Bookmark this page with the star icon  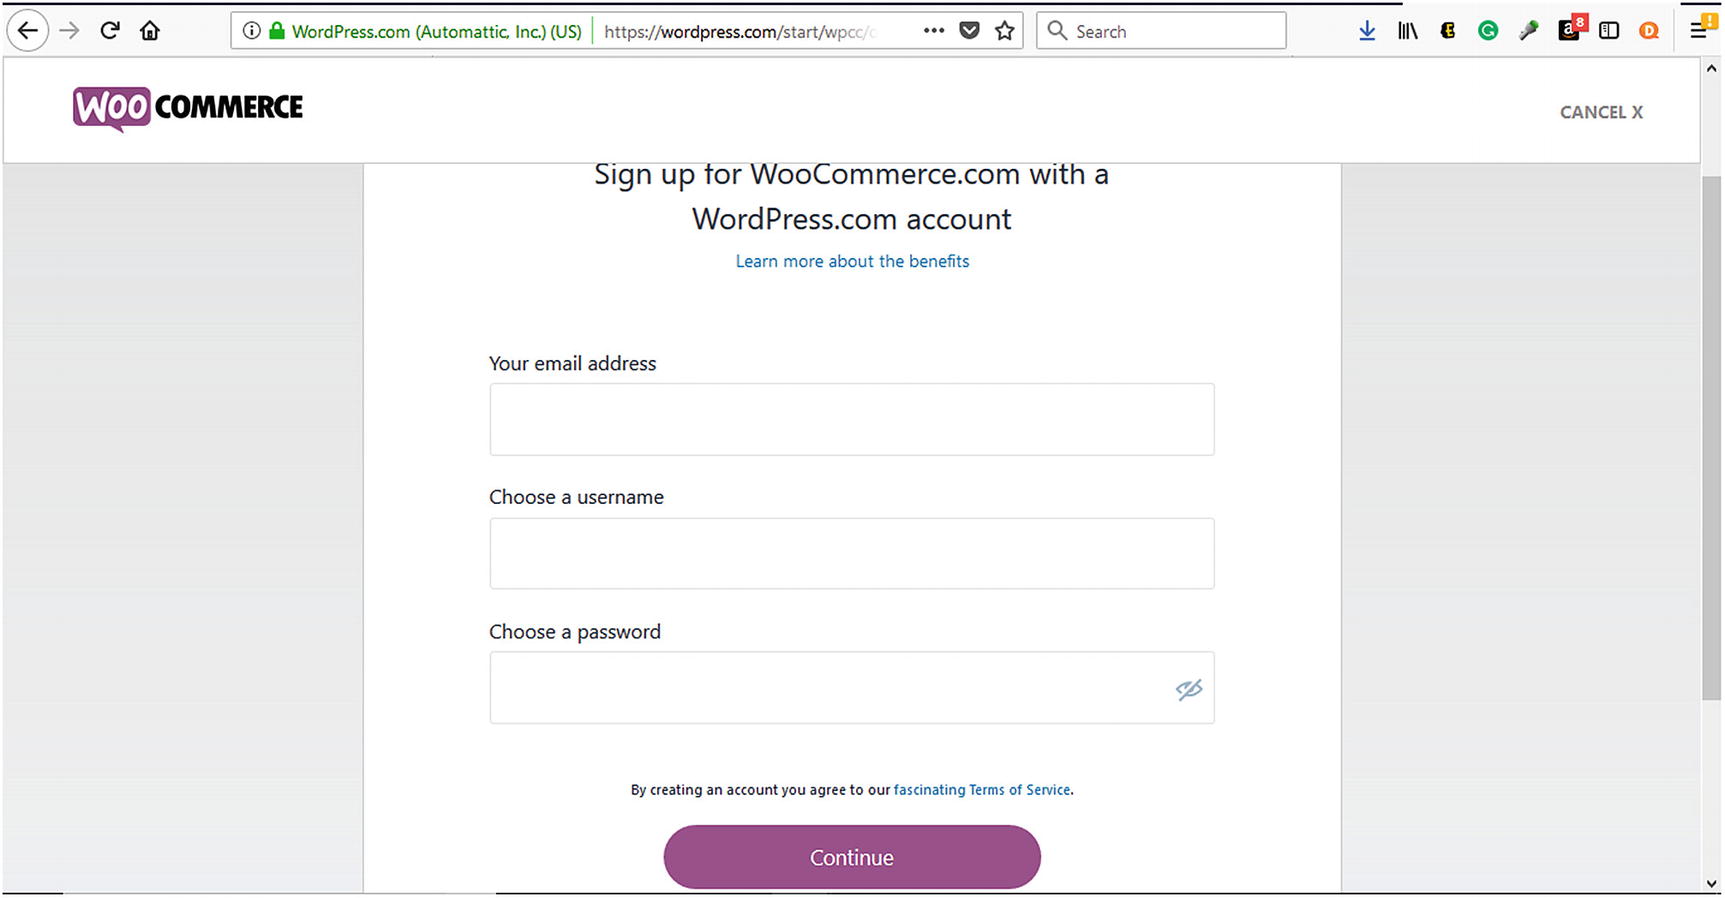[1005, 31]
